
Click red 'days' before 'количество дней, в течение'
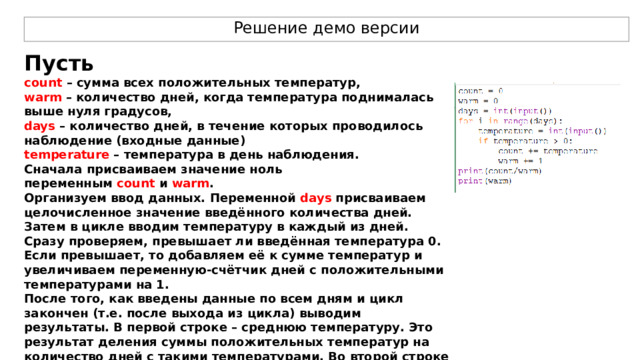(x=40, y=126)
